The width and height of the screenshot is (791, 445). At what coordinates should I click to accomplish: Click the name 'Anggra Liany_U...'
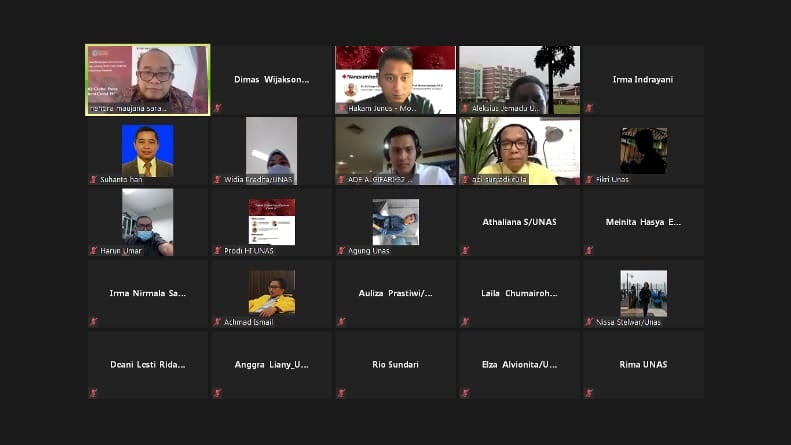coord(271,364)
